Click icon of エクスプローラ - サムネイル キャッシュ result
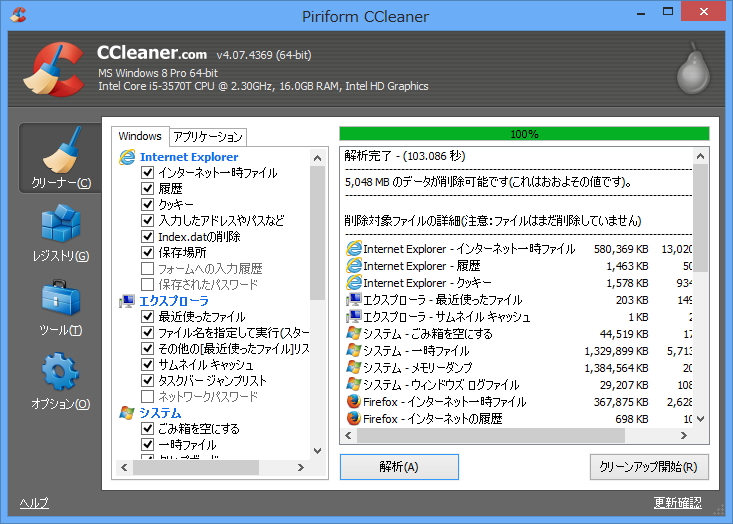733x524 pixels. coord(354,316)
